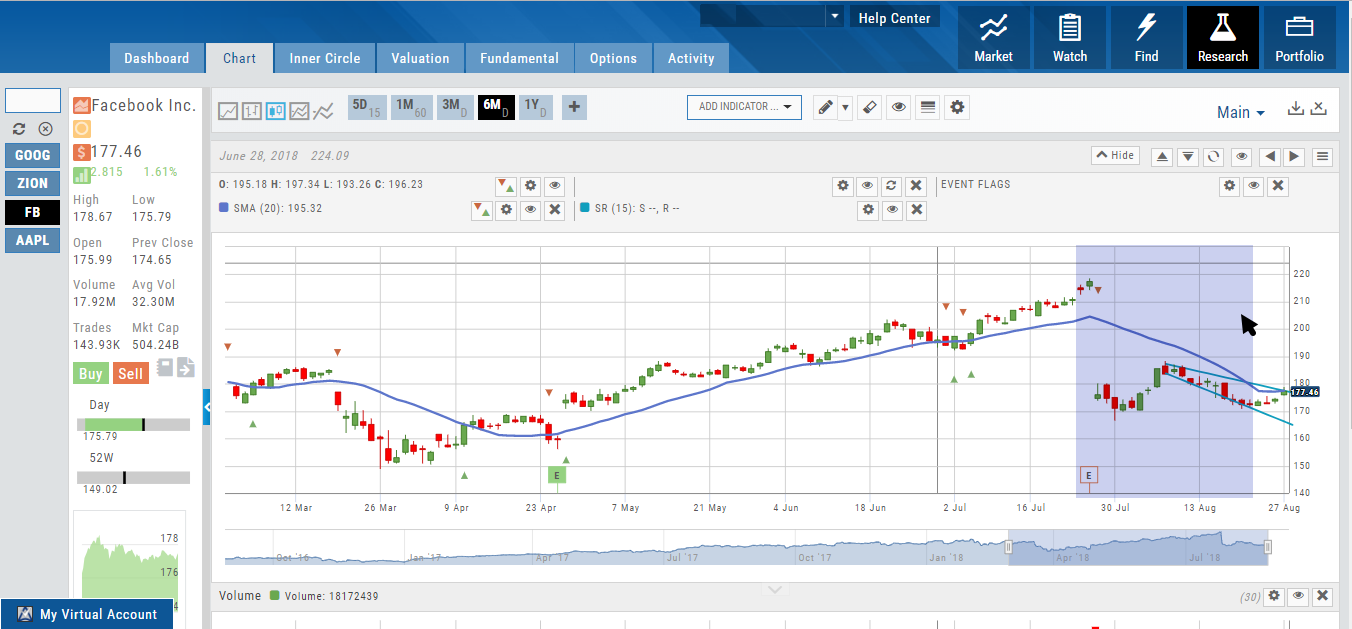Image resolution: width=1352 pixels, height=629 pixels.
Task: Open the Help Center link
Action: pyautogui.click(x=894, y=18)
